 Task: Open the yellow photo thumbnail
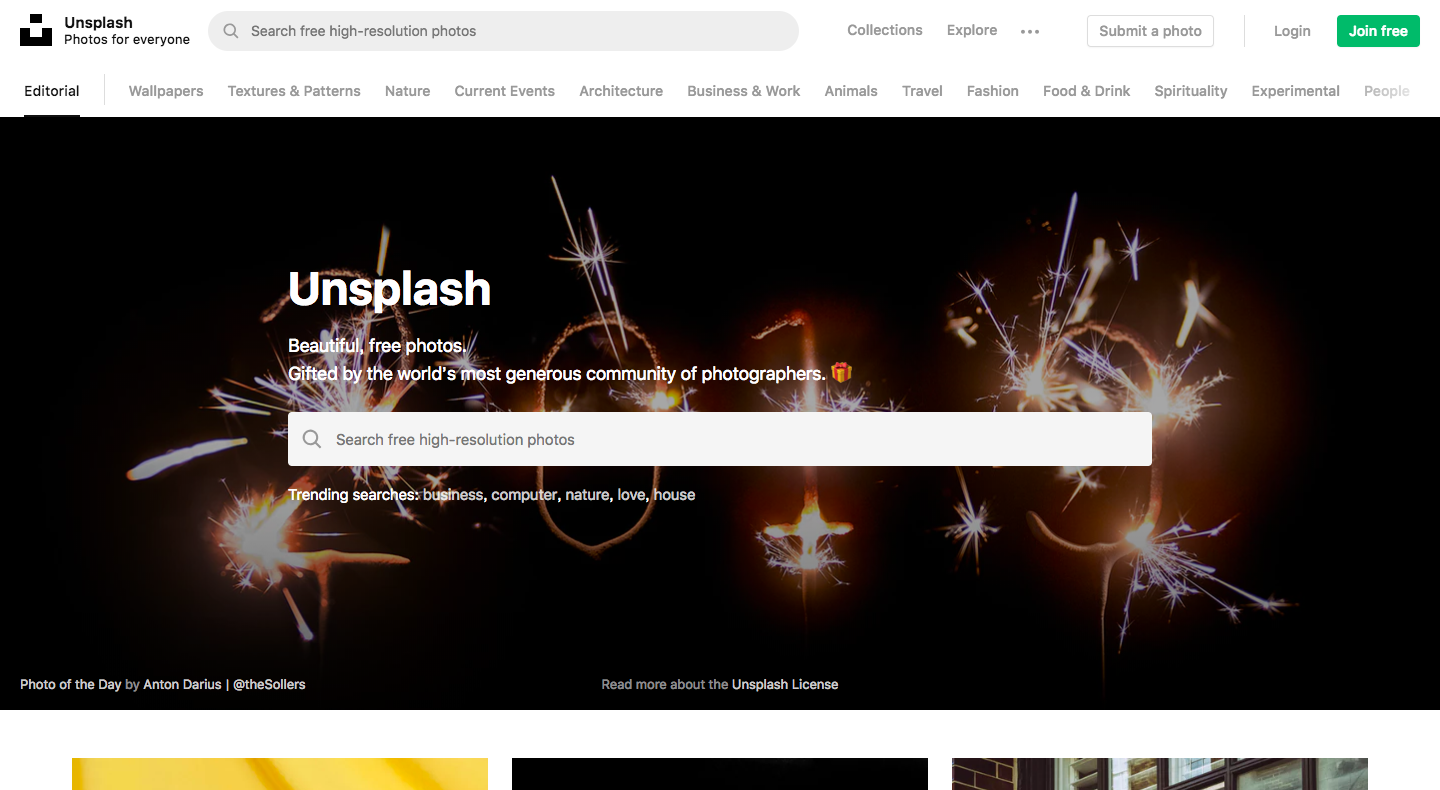[280, 774]
